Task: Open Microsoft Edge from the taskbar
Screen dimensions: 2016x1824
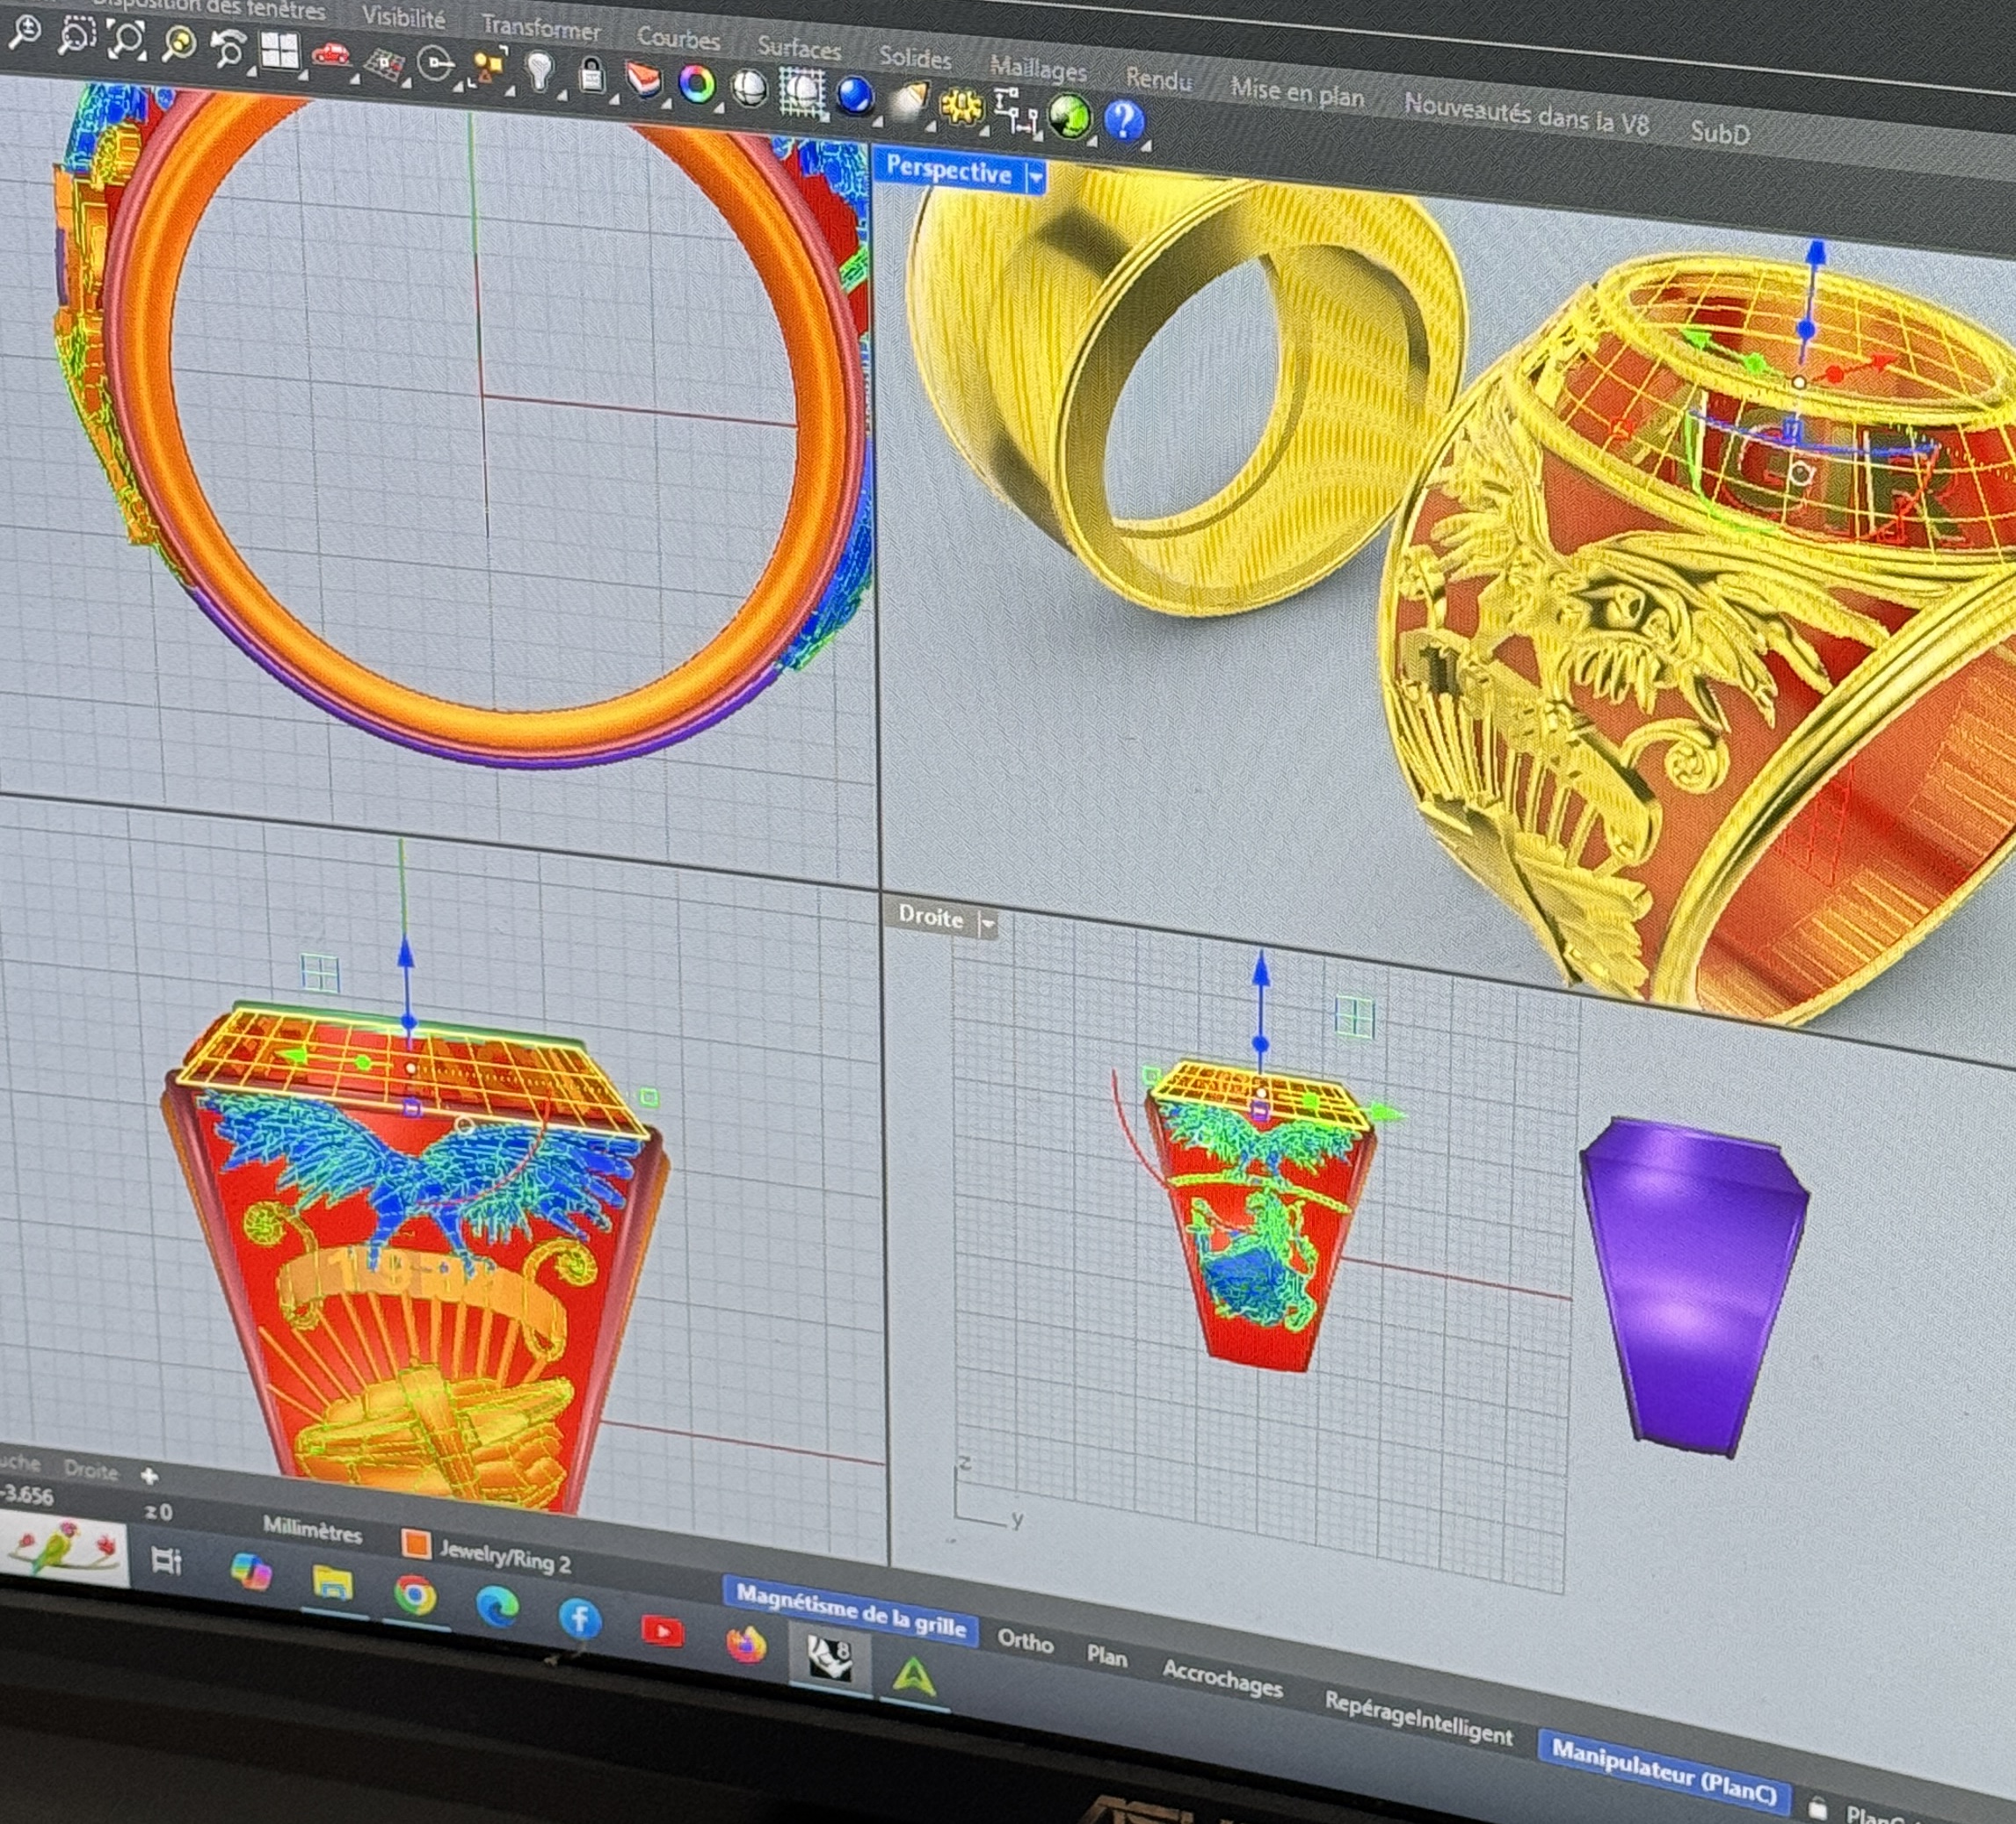Action: tap(497, 1606)
